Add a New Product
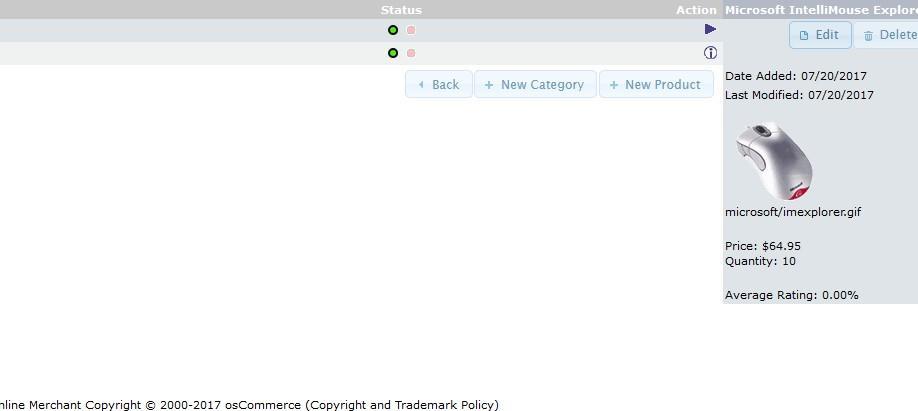Image resolution: width=918 pixels, height=411 pixels. (656, 84)
